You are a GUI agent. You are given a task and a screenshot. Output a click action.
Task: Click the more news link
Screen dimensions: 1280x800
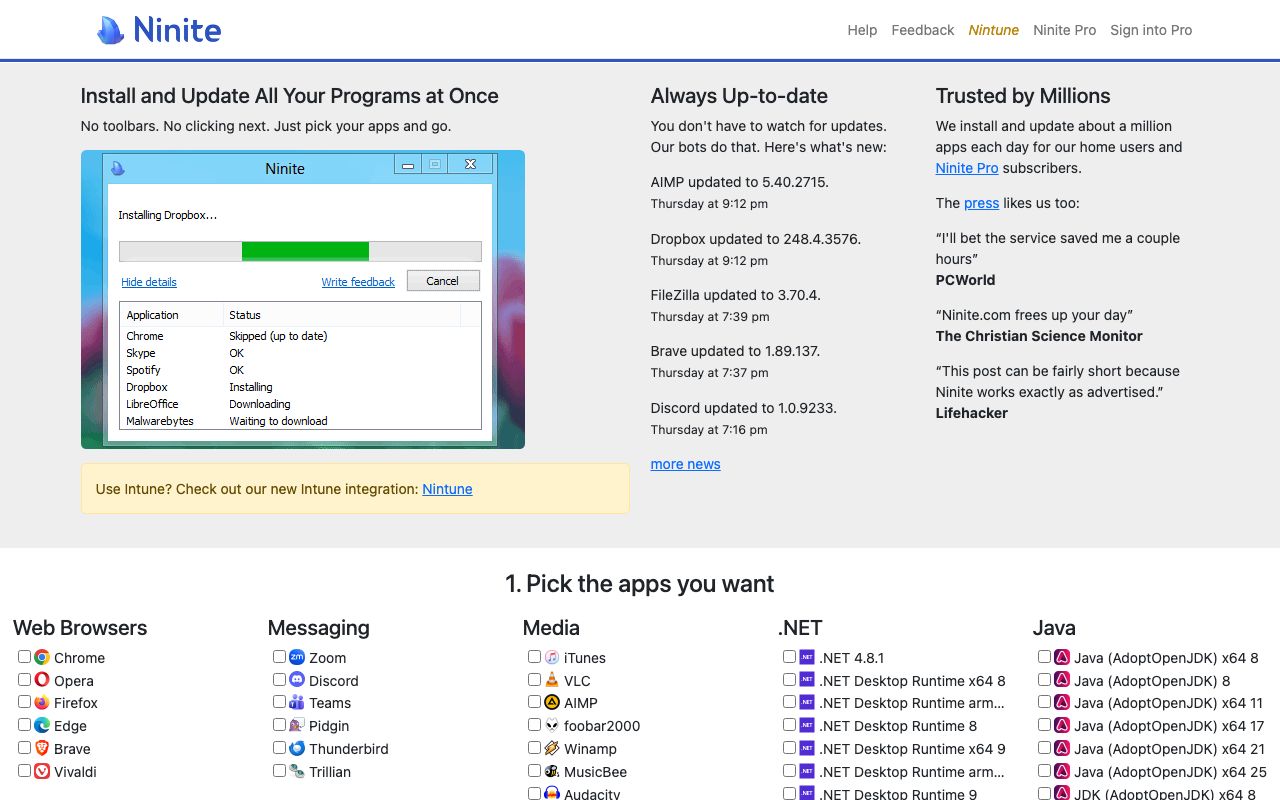(685, 464)
